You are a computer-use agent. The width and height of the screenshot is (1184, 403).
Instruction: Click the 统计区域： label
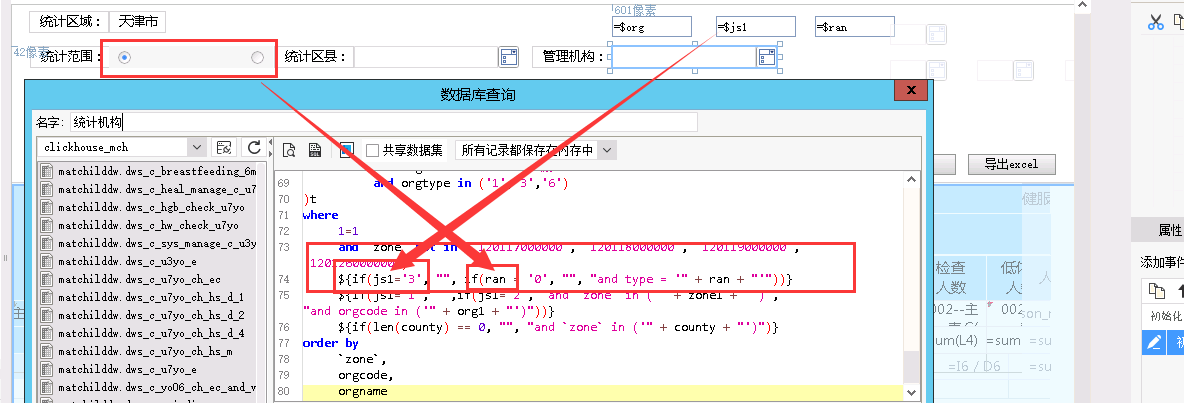pyautogui.click(x=69, y=22)
